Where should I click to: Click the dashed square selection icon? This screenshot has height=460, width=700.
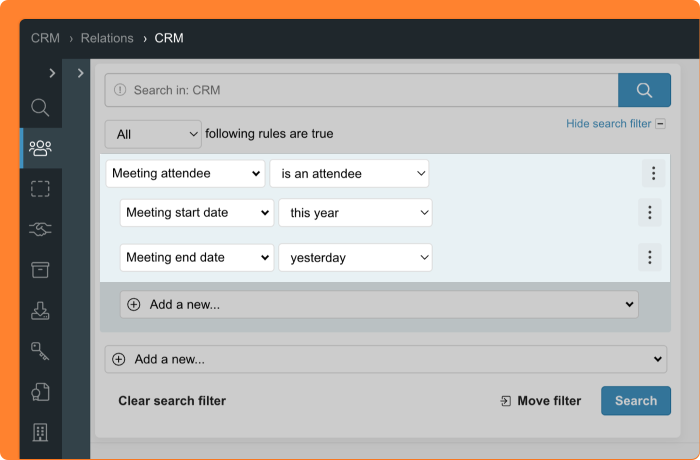click(x=40, y=188)
